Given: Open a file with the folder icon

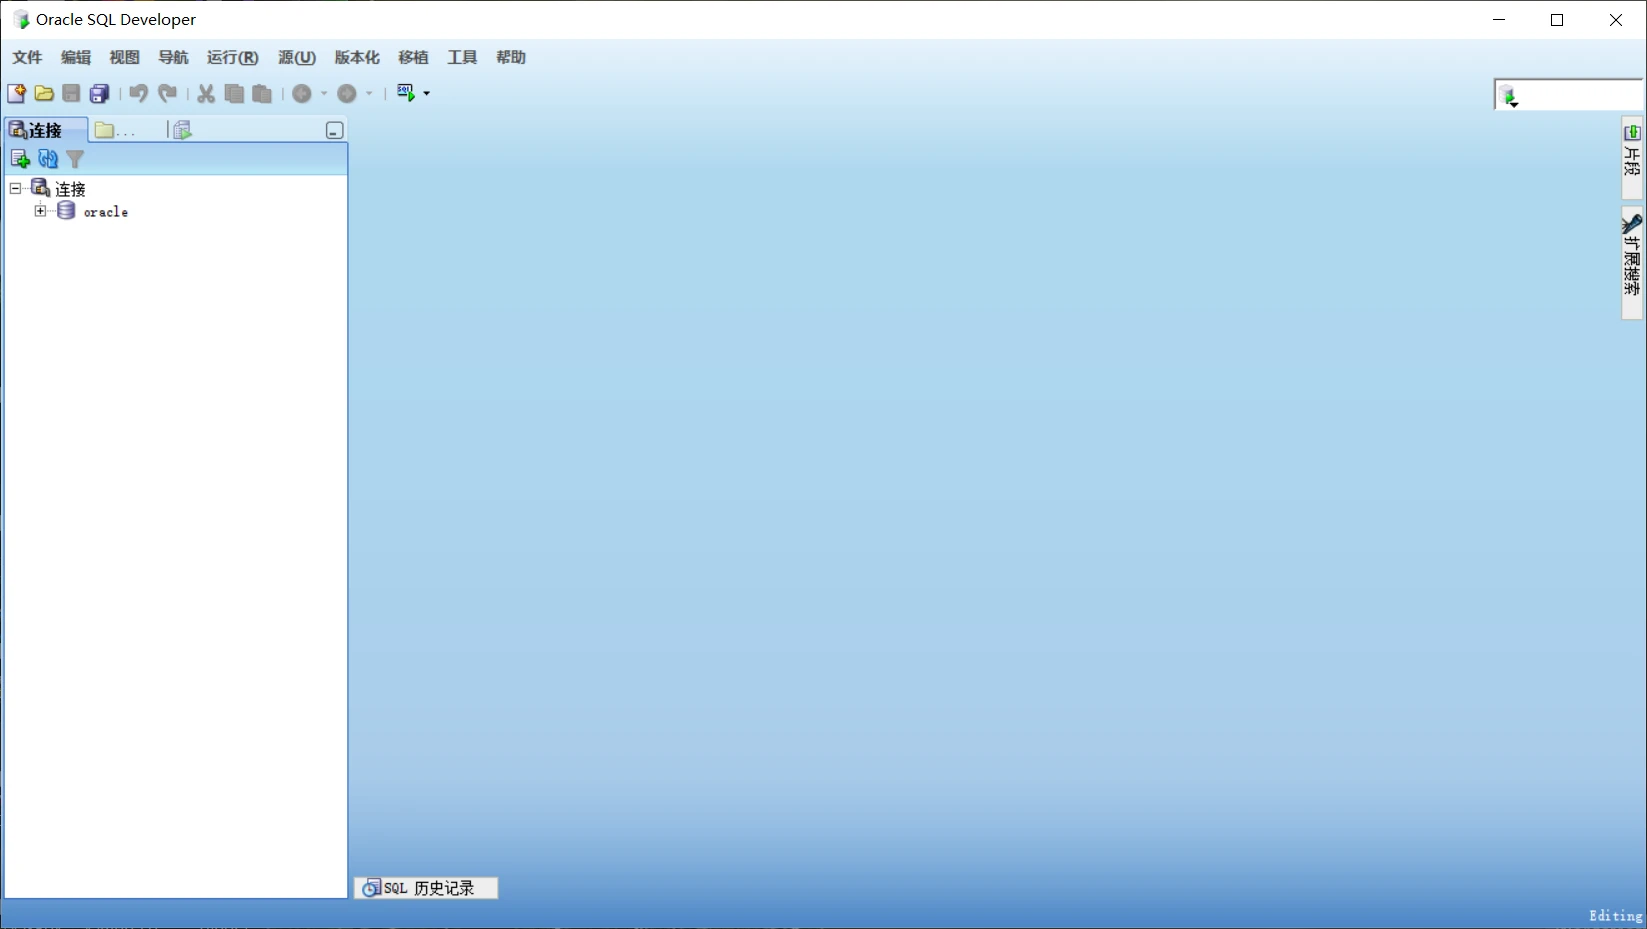Looking at the screenshot, I should point(44,93).
